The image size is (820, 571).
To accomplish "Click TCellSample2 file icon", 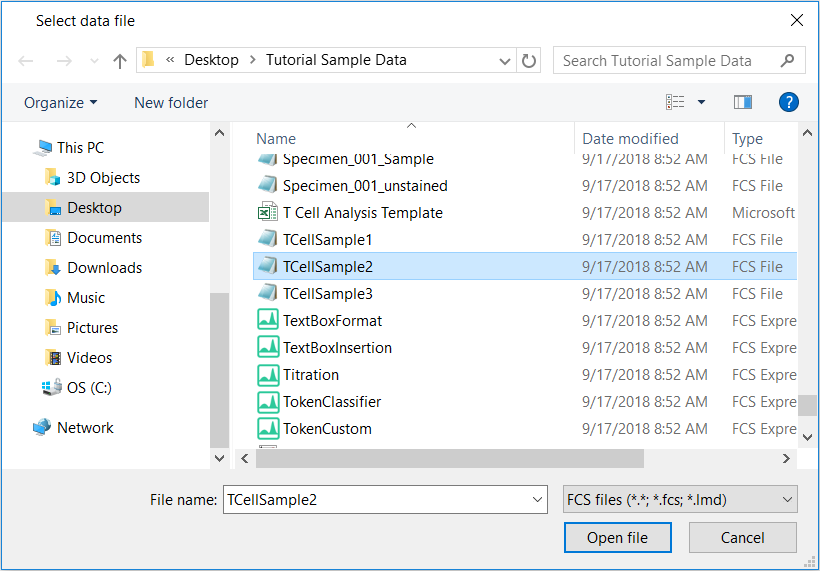I will (268, 266).
